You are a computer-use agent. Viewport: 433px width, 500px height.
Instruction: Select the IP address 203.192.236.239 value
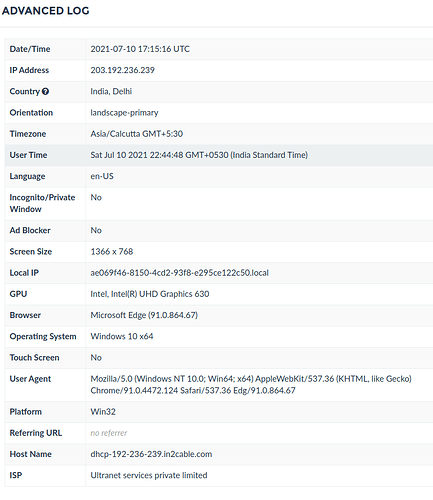(123, 70)
